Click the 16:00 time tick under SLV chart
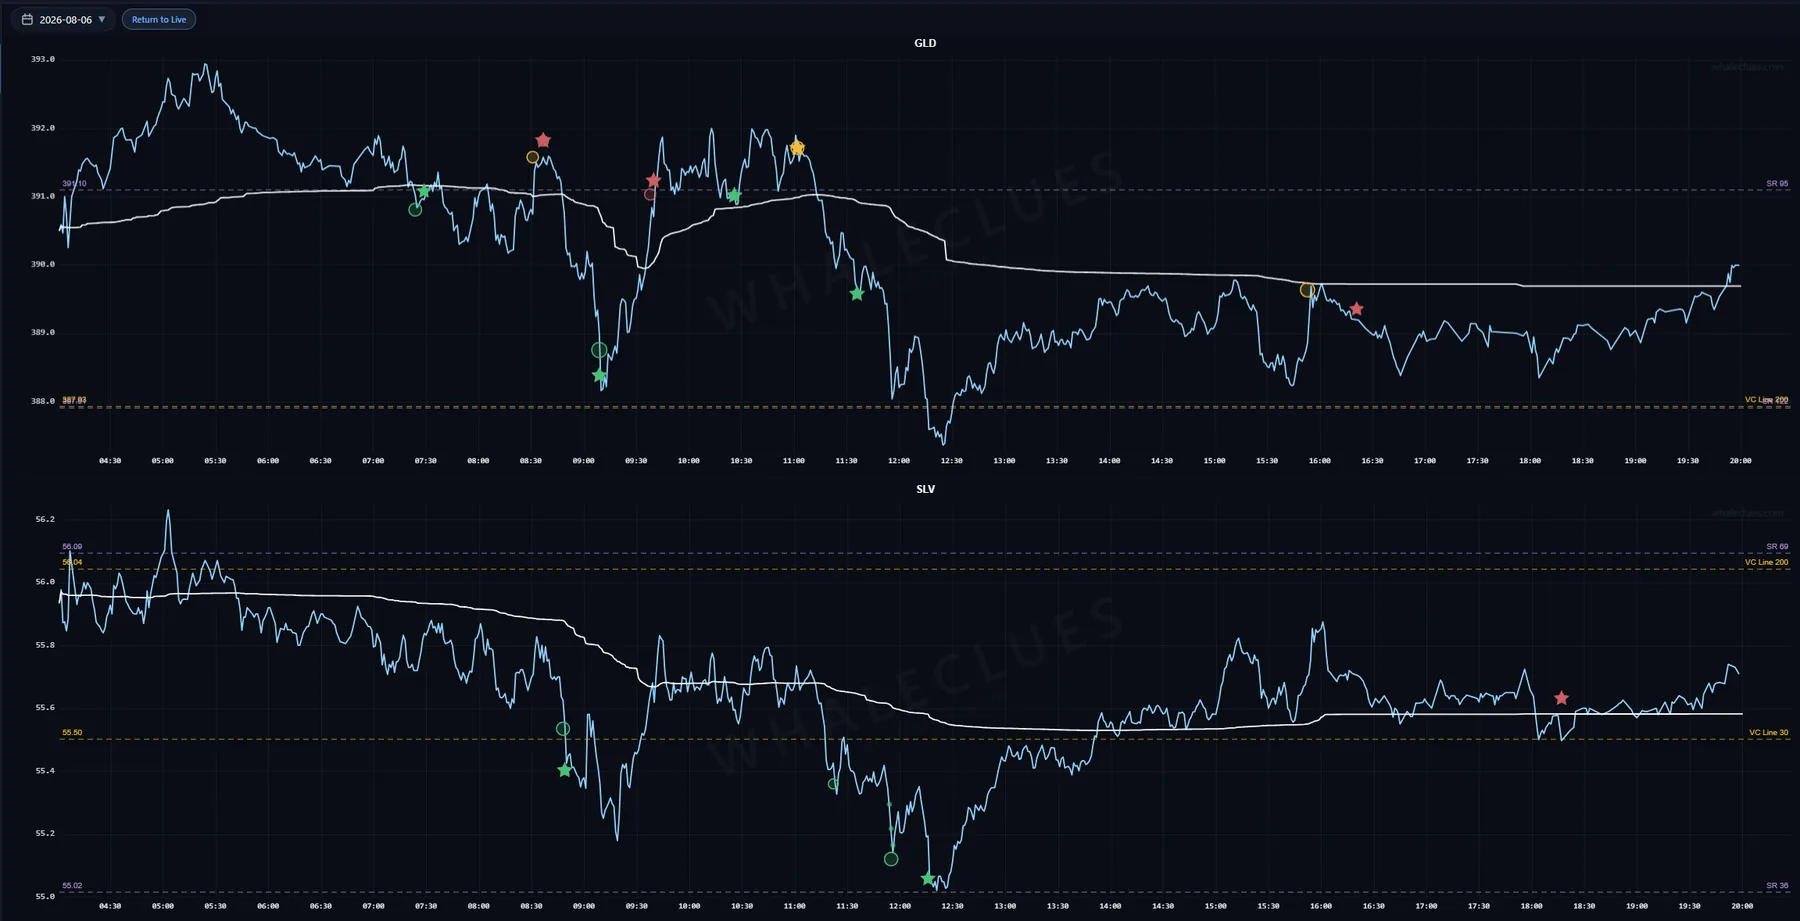This screenshot has height=921, width=1800. 1320,906
